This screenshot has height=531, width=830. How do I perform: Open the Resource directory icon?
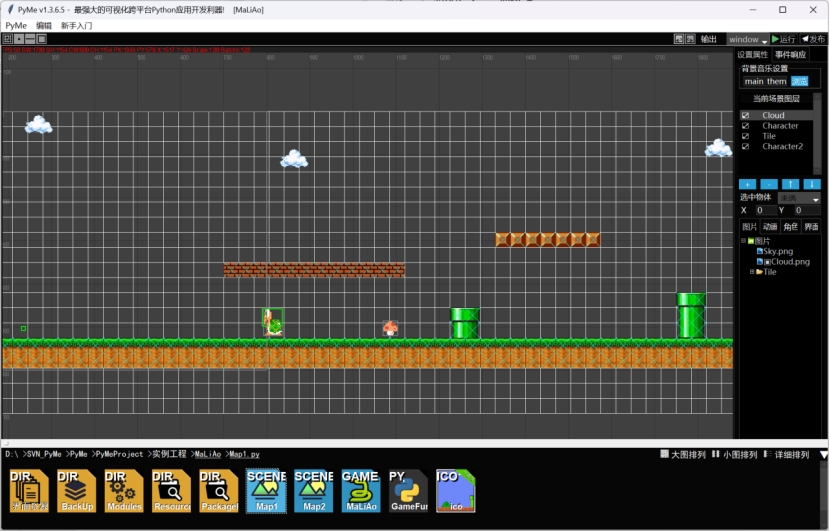click(172, 491)
